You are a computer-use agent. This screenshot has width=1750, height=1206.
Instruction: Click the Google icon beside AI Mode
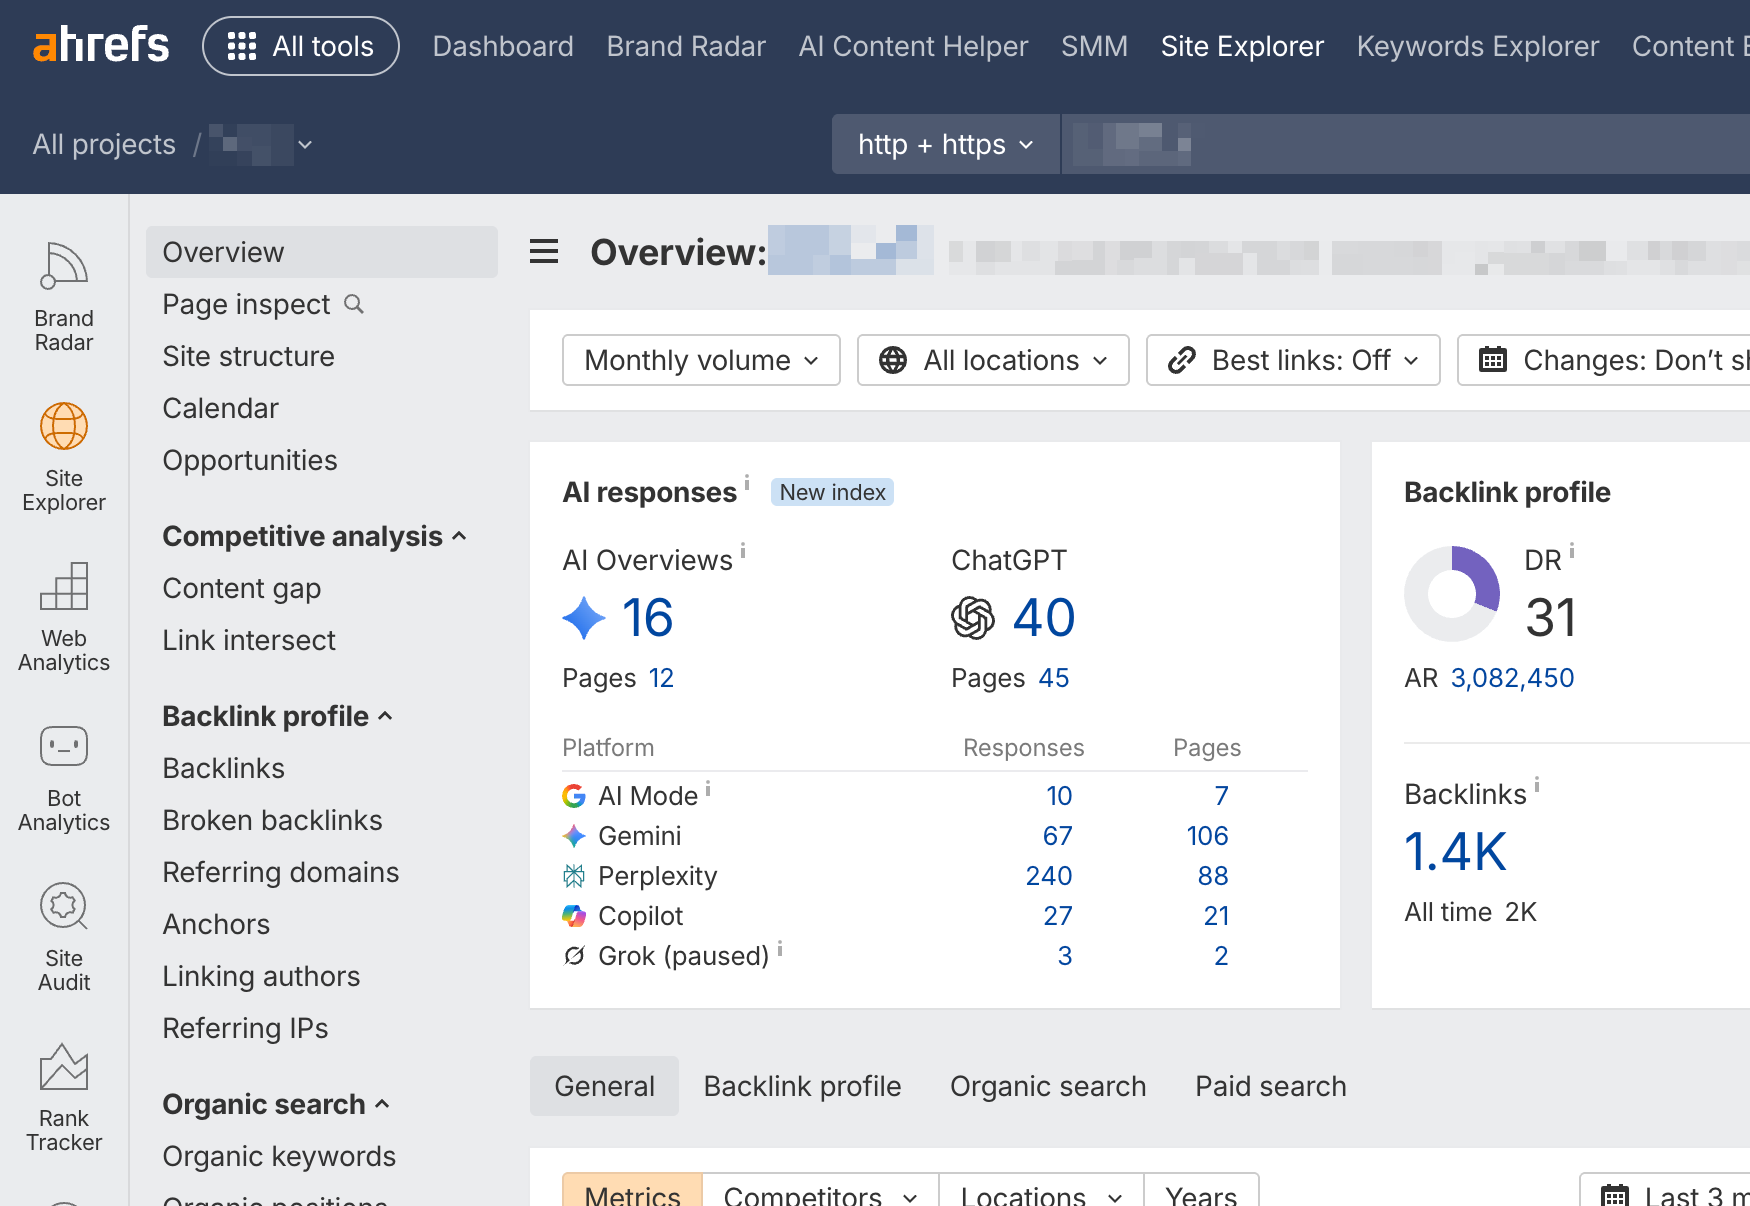[574, 796]
